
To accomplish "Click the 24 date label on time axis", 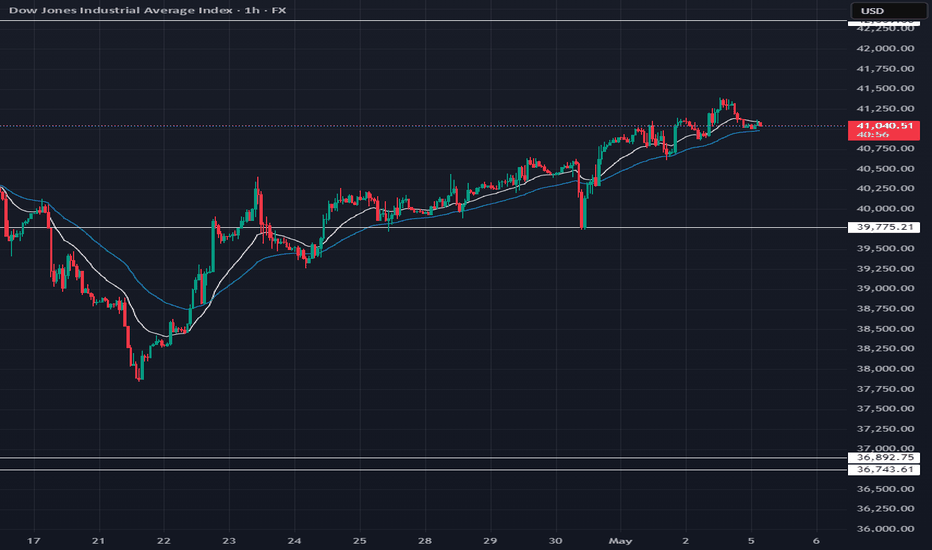I will pos(294,540).
